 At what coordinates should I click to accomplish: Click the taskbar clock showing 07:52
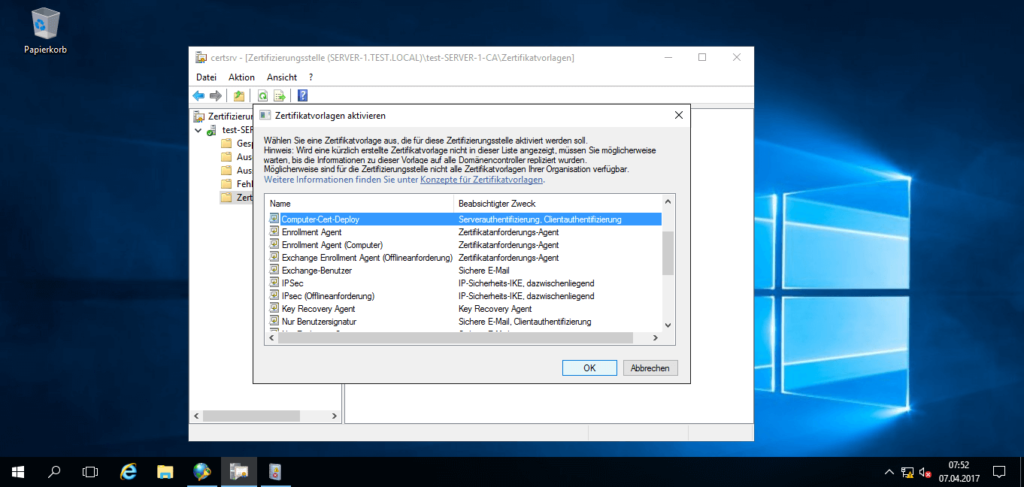point(958,471)
